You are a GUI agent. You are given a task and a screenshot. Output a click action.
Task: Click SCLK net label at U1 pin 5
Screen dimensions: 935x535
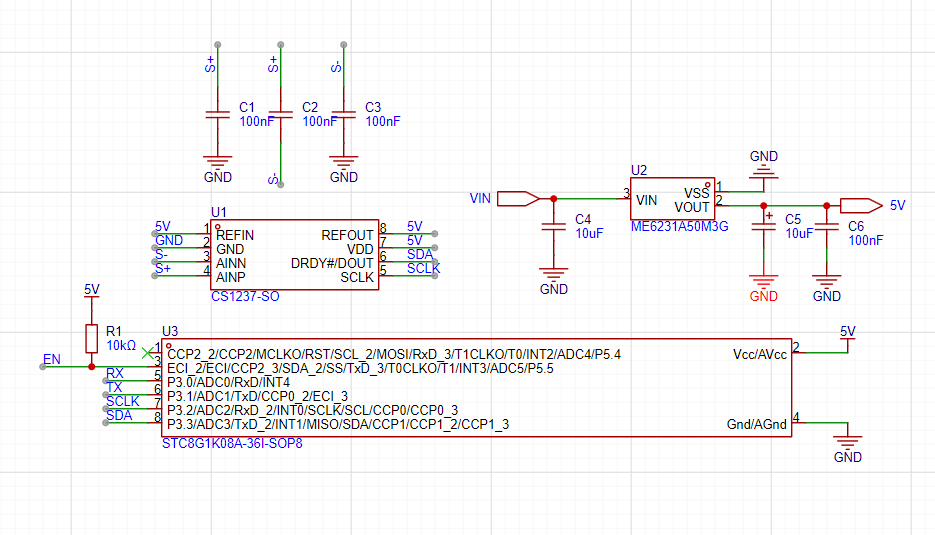tap(423, 269)
